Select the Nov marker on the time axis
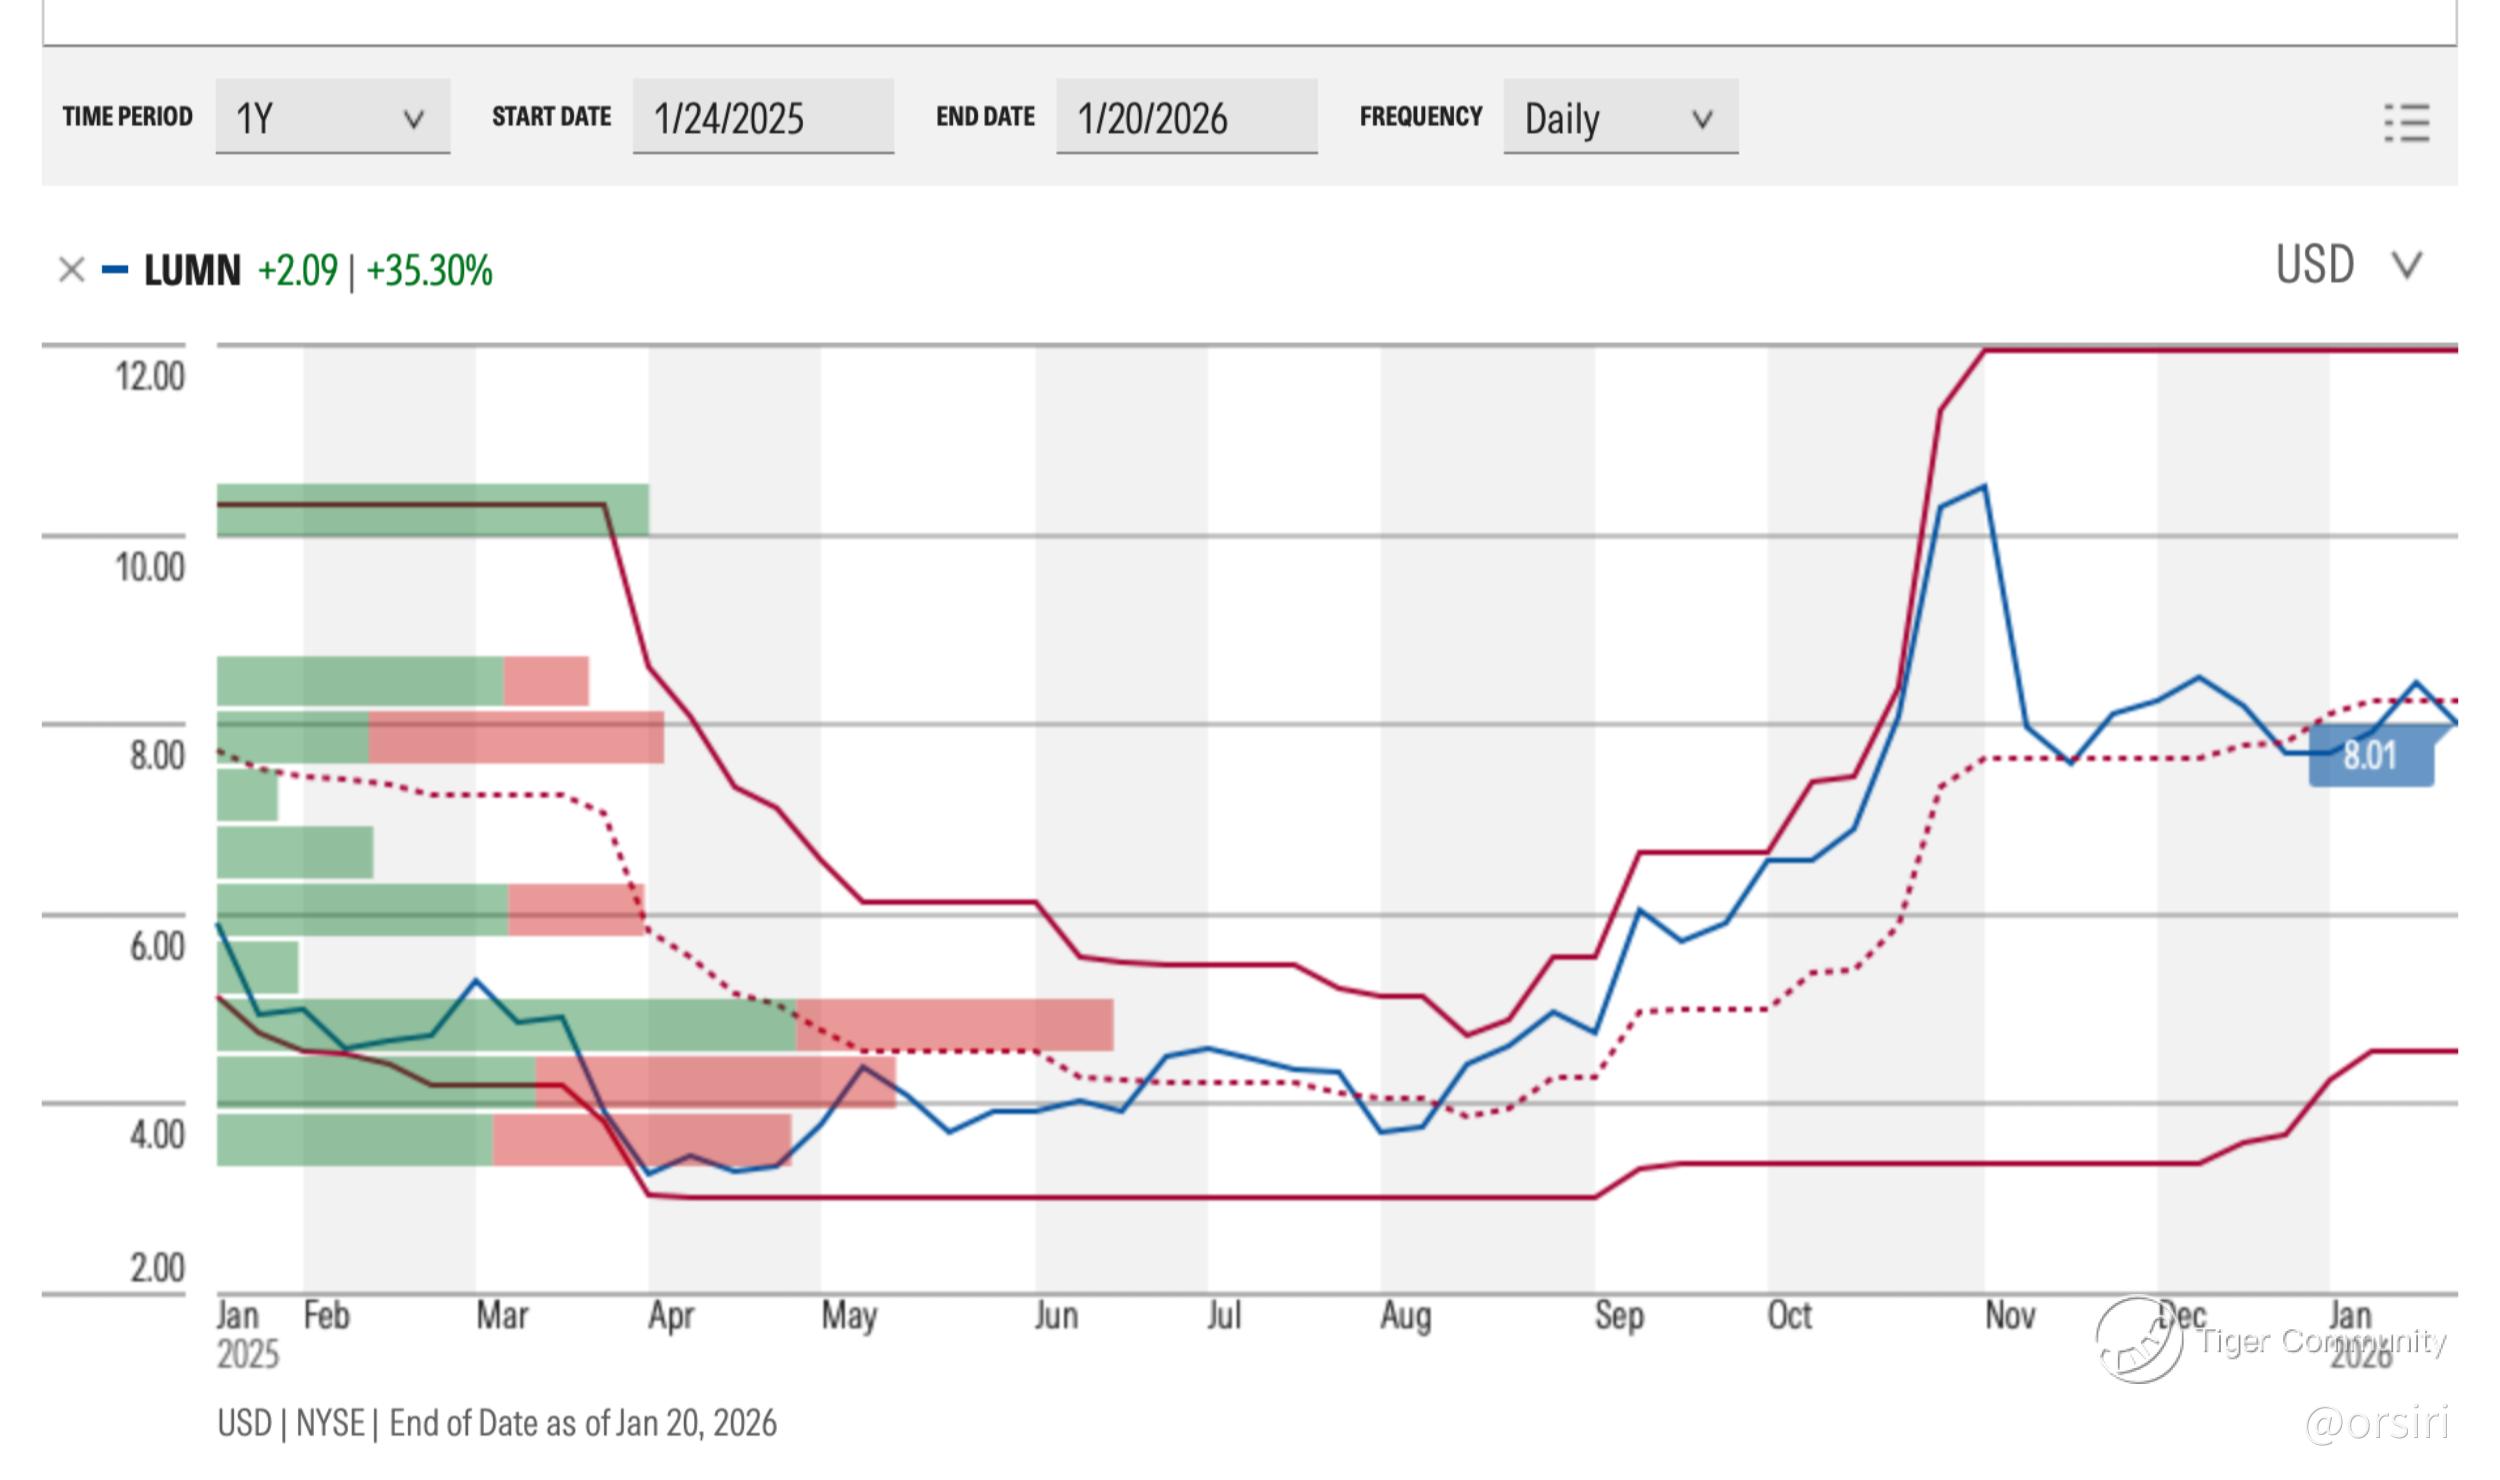Viewport: 2500px width, 1480px height. [2009, 1315]
